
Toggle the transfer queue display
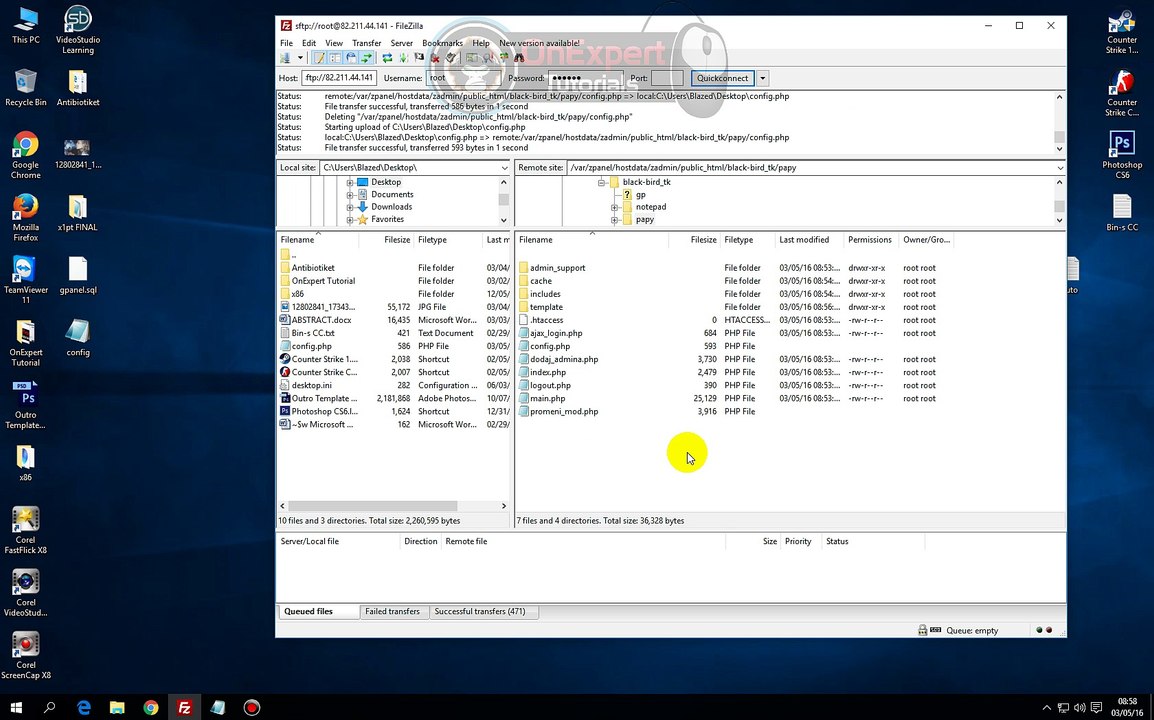point(367,57)
